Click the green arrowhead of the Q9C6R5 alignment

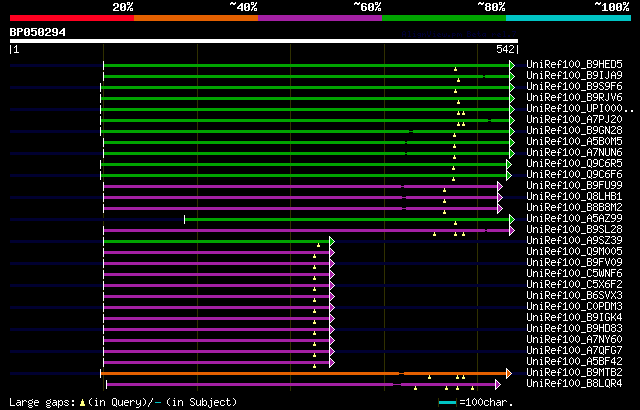509,164
